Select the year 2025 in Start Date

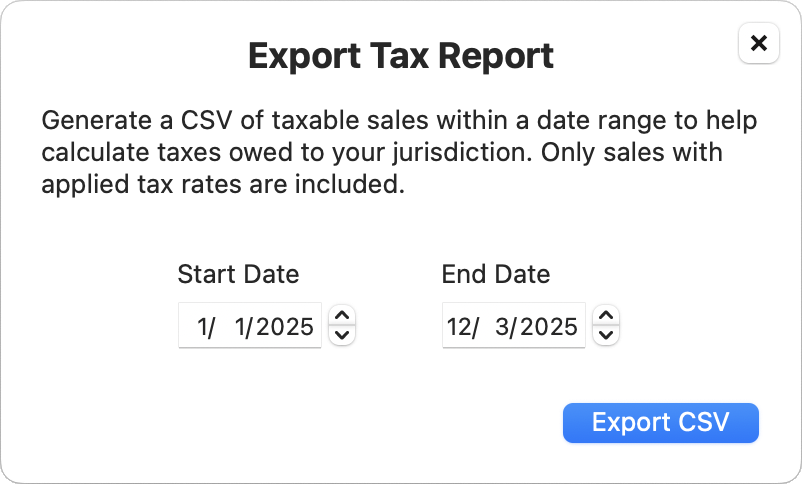(284, 326)
